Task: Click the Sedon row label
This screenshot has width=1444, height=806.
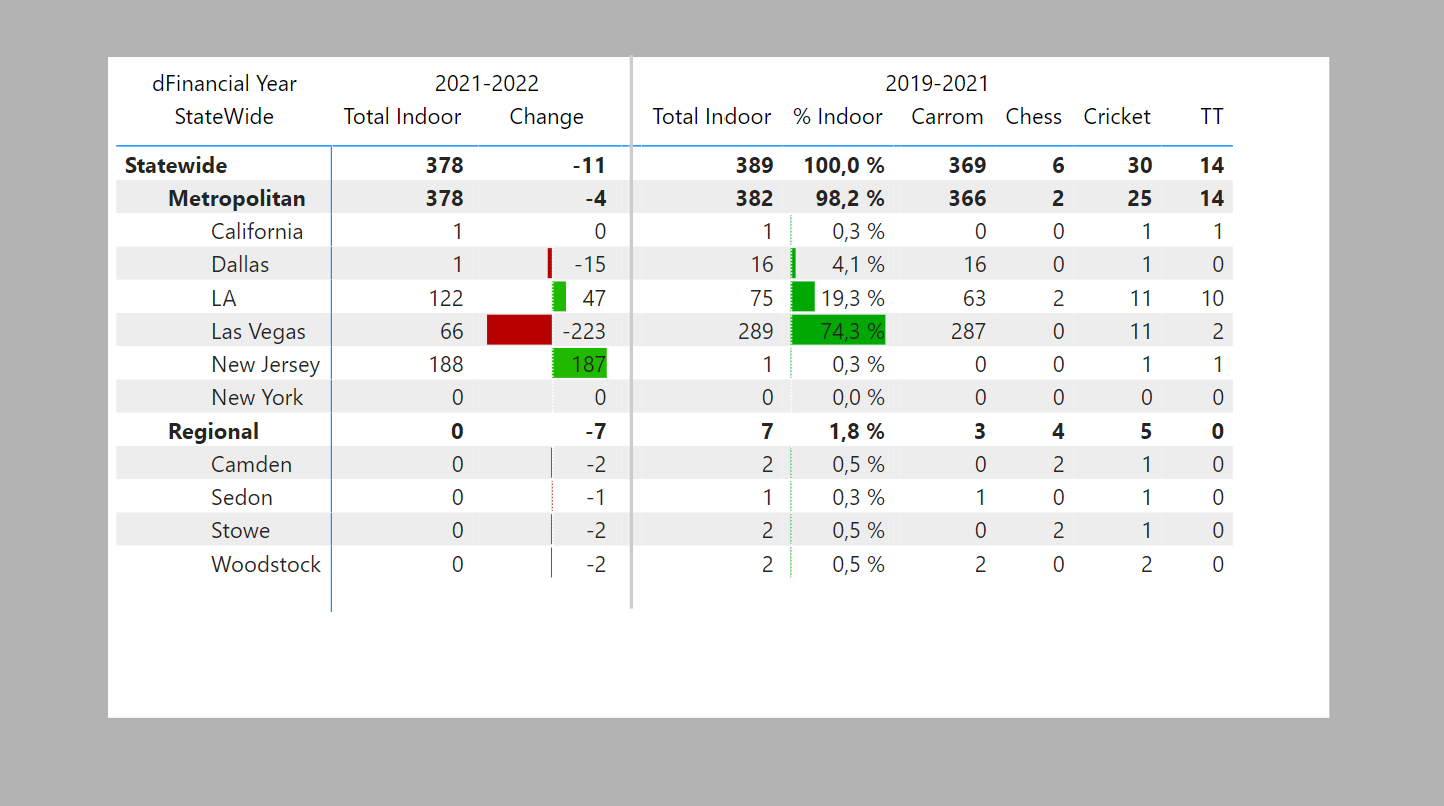Action: (x=242, y=497)
